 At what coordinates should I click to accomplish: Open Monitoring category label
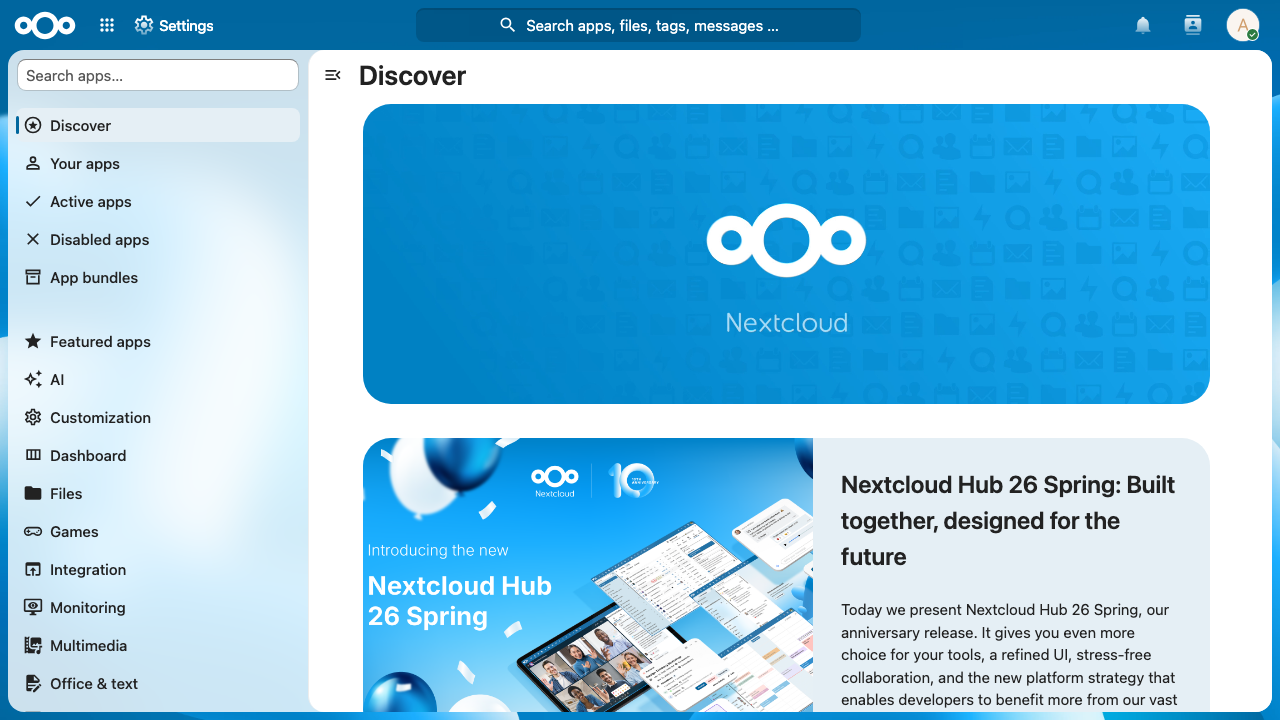coord(88,608)
